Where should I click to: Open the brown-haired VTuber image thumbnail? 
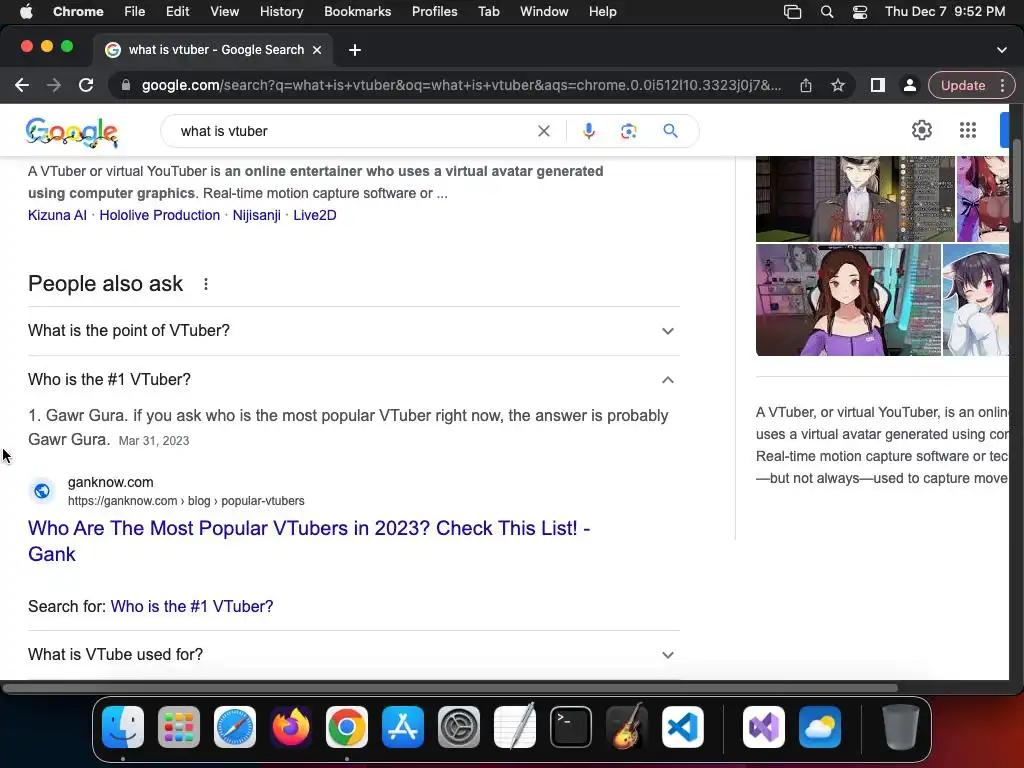point(848,300)
